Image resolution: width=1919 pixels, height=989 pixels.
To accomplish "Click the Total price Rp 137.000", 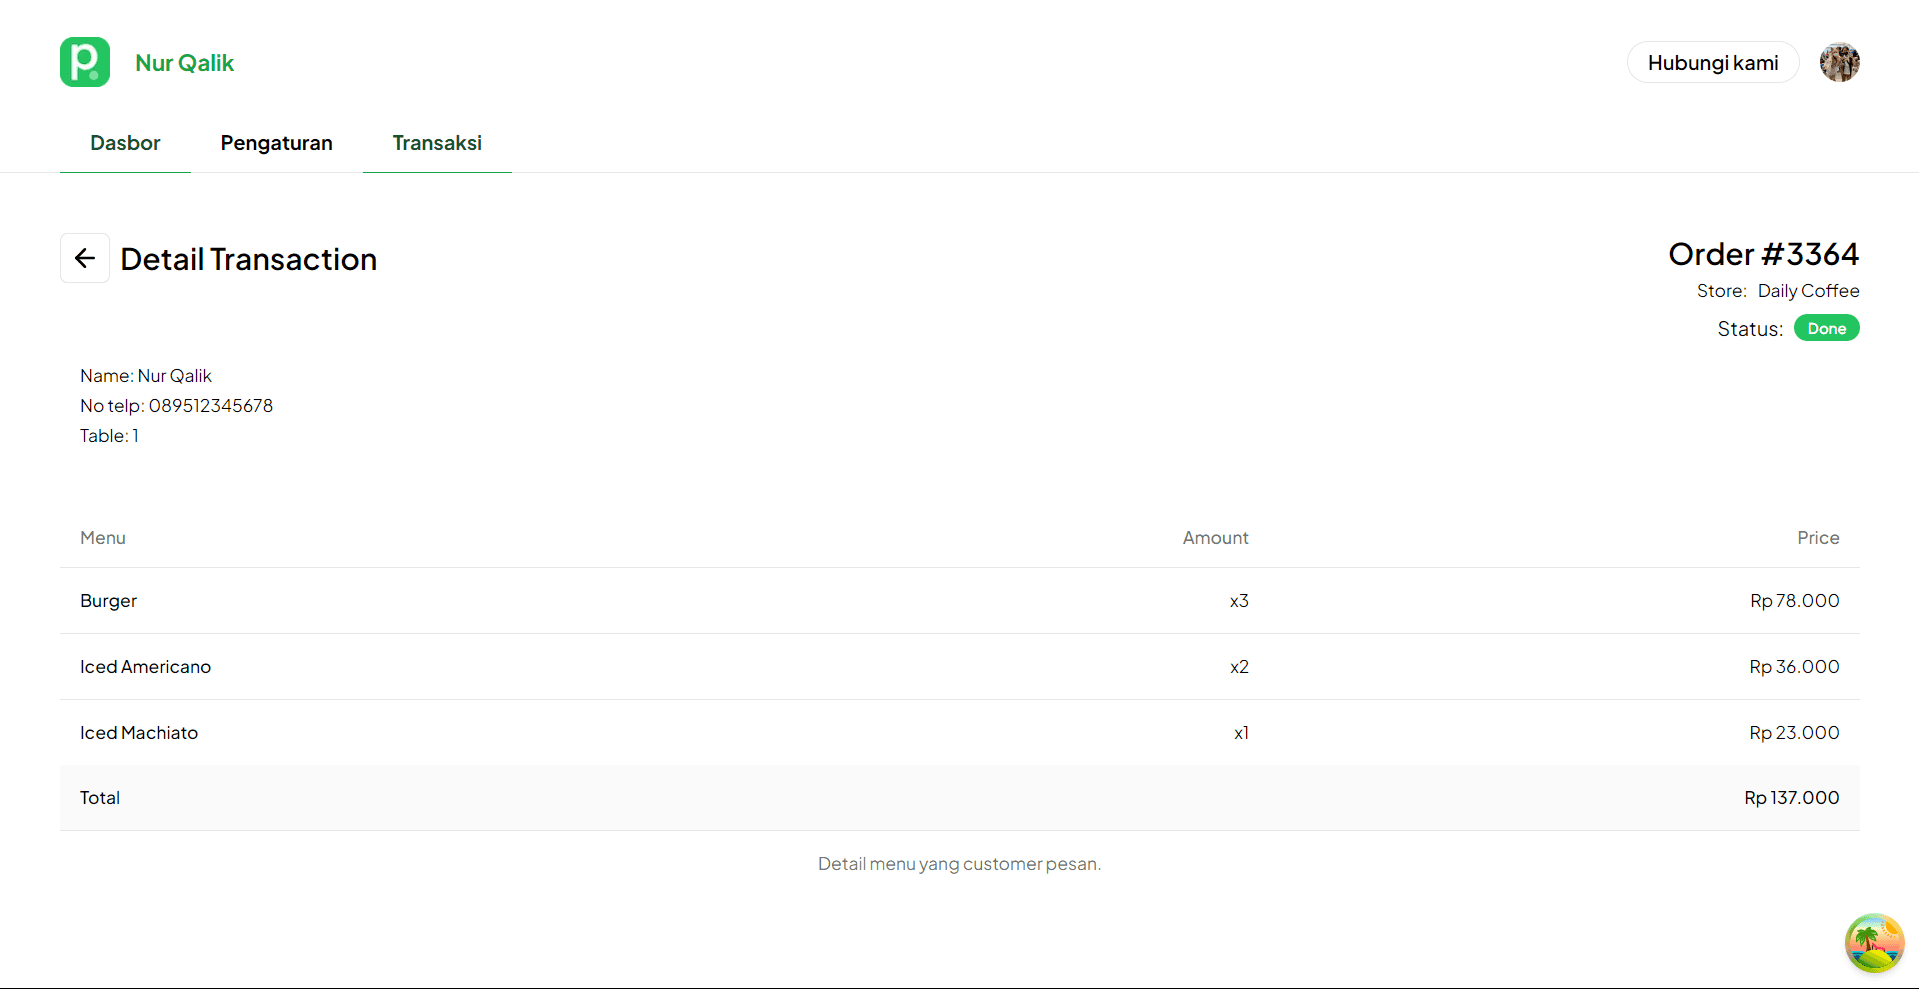I will 1791,798.
